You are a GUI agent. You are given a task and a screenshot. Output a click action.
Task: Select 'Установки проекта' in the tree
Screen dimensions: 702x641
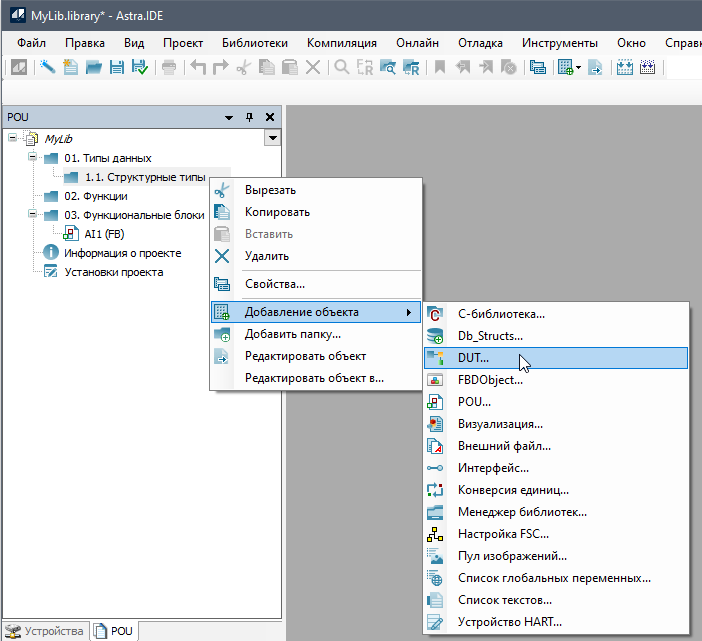(113, 272)
